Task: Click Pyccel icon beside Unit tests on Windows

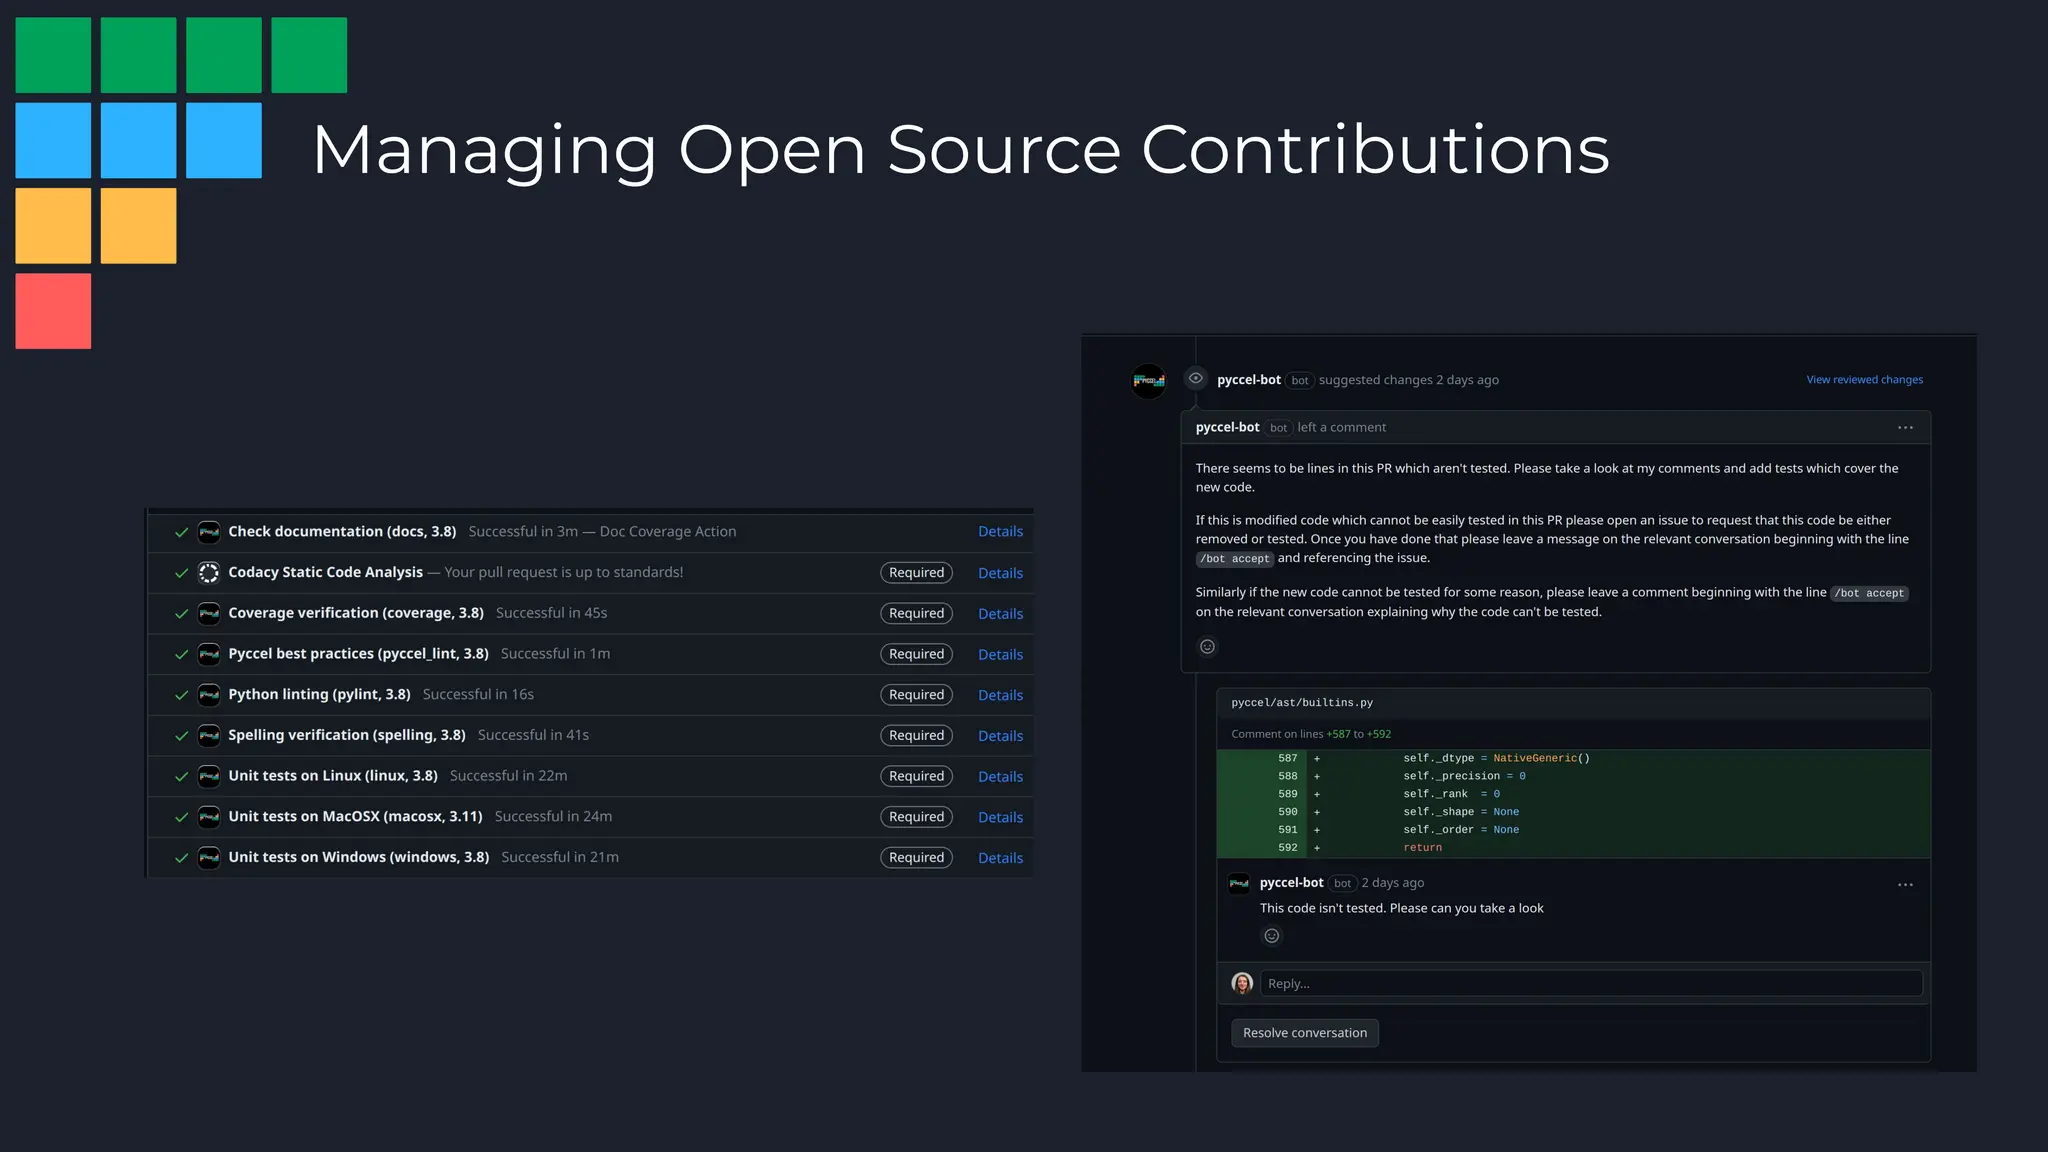Action: [208, 858]
